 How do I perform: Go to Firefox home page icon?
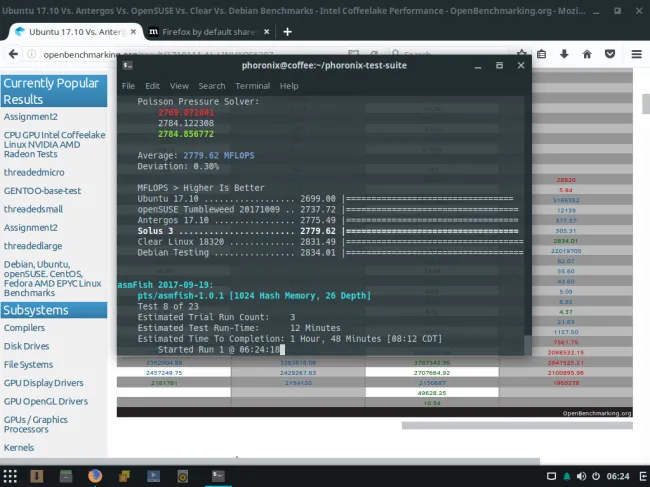click(x=587, y=54)
